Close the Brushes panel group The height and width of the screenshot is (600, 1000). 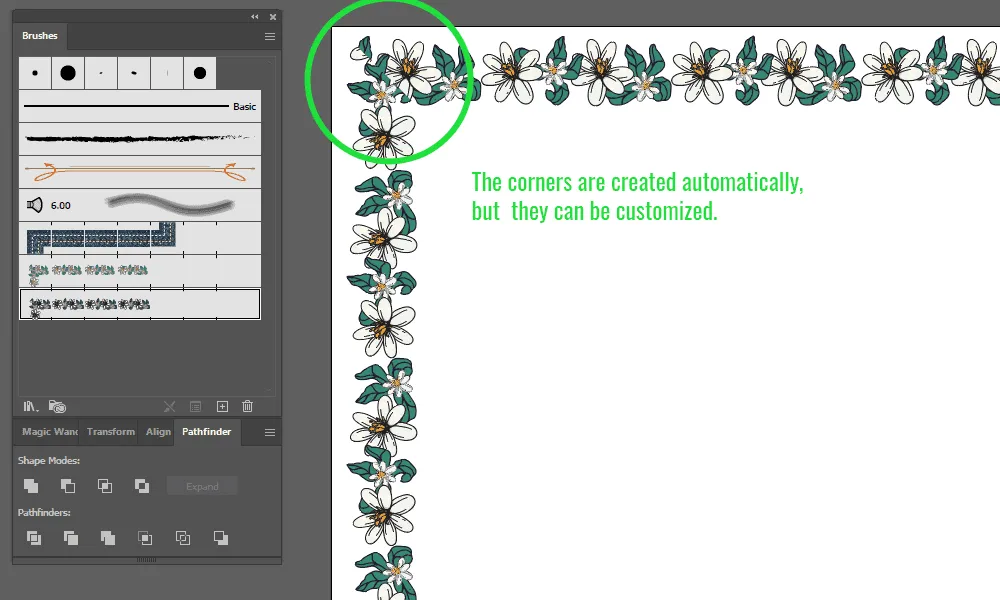pos(273,17)
